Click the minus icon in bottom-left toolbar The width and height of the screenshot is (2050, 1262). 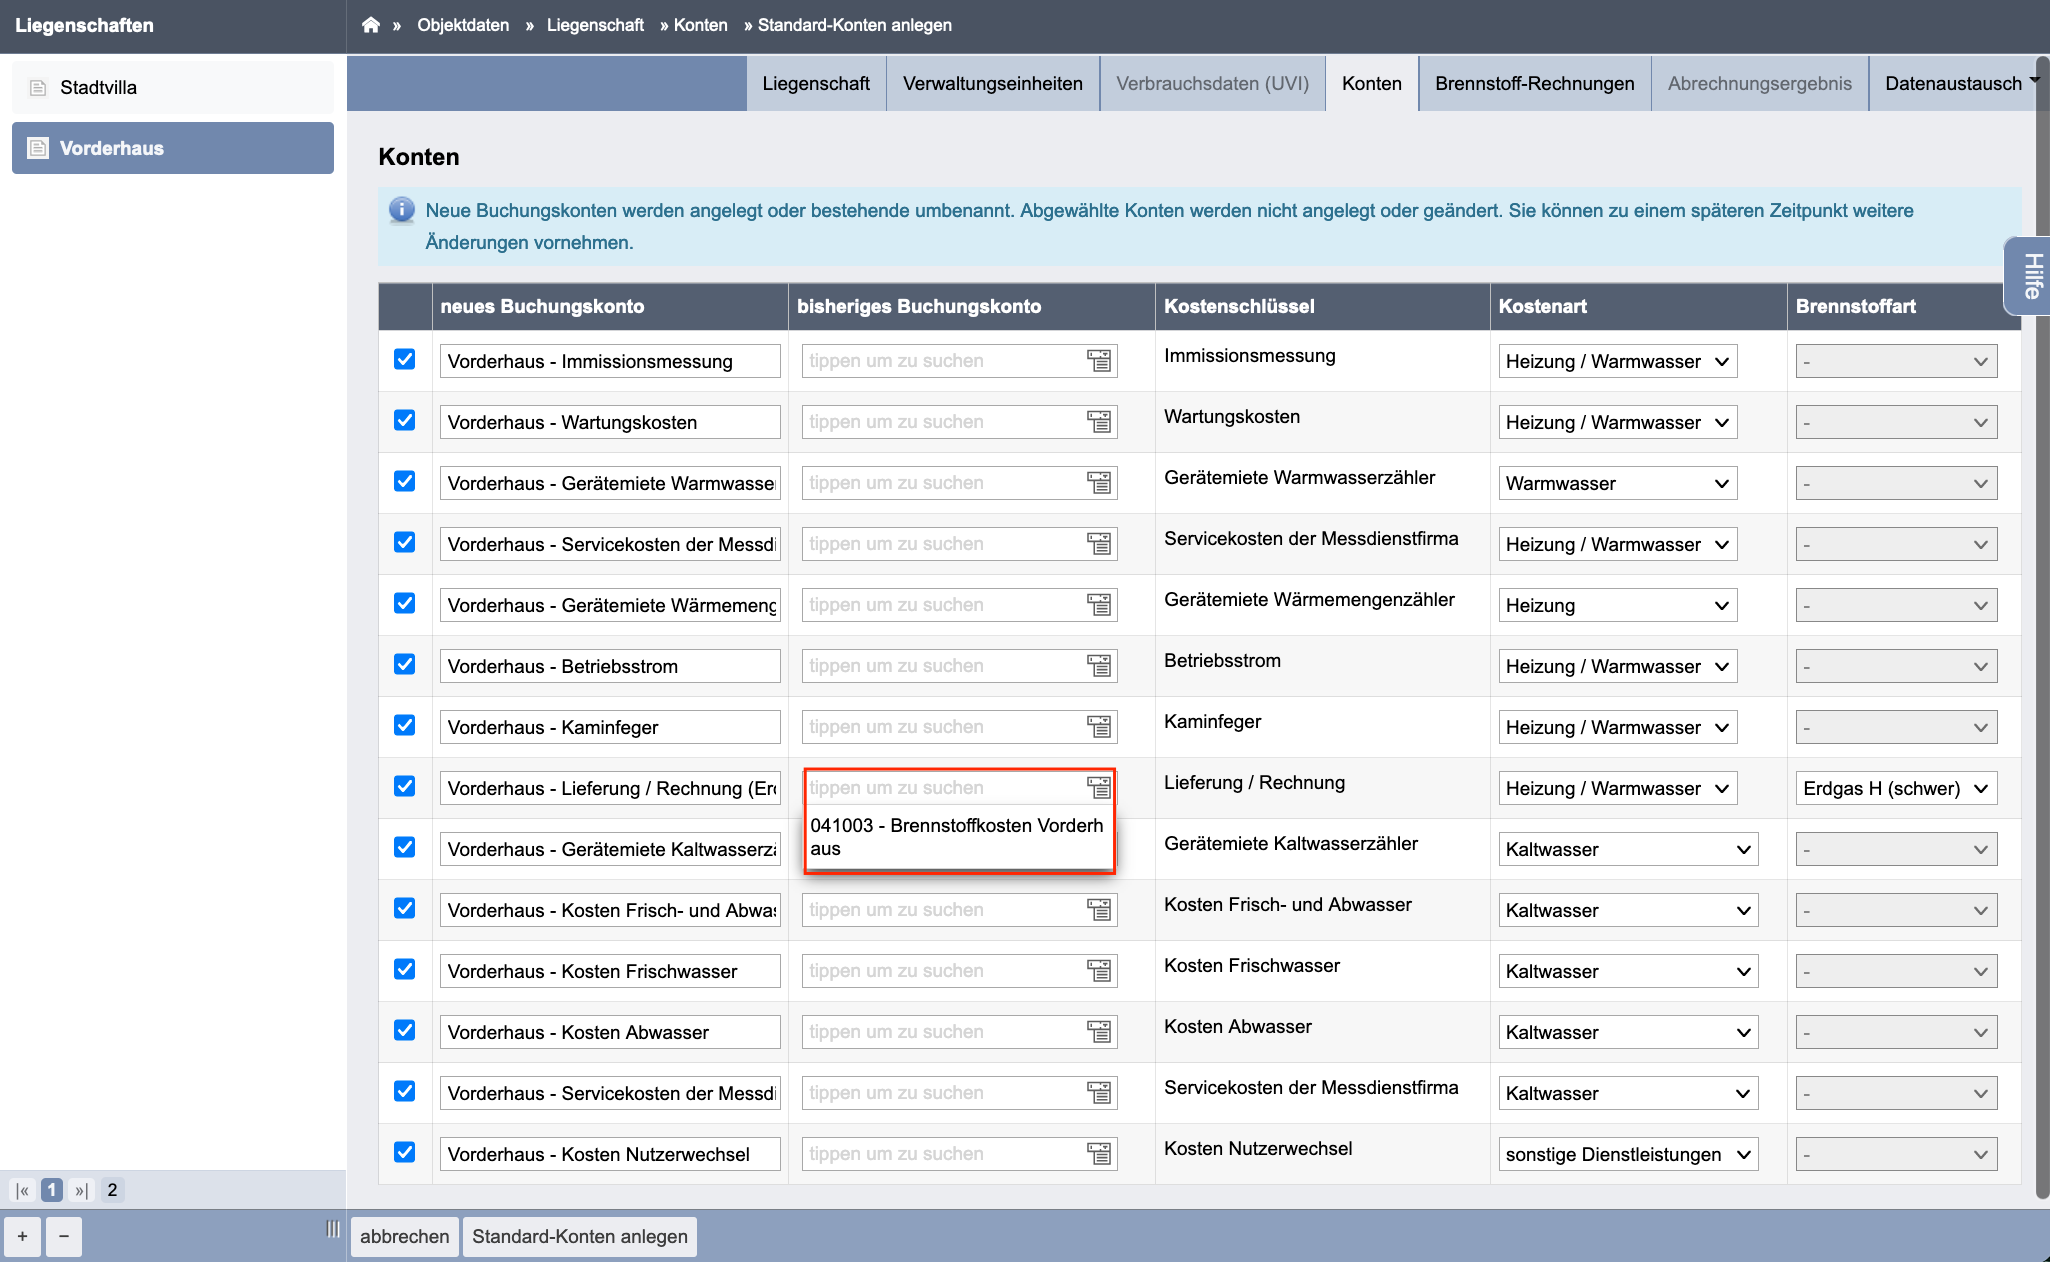click(64, 1237)
